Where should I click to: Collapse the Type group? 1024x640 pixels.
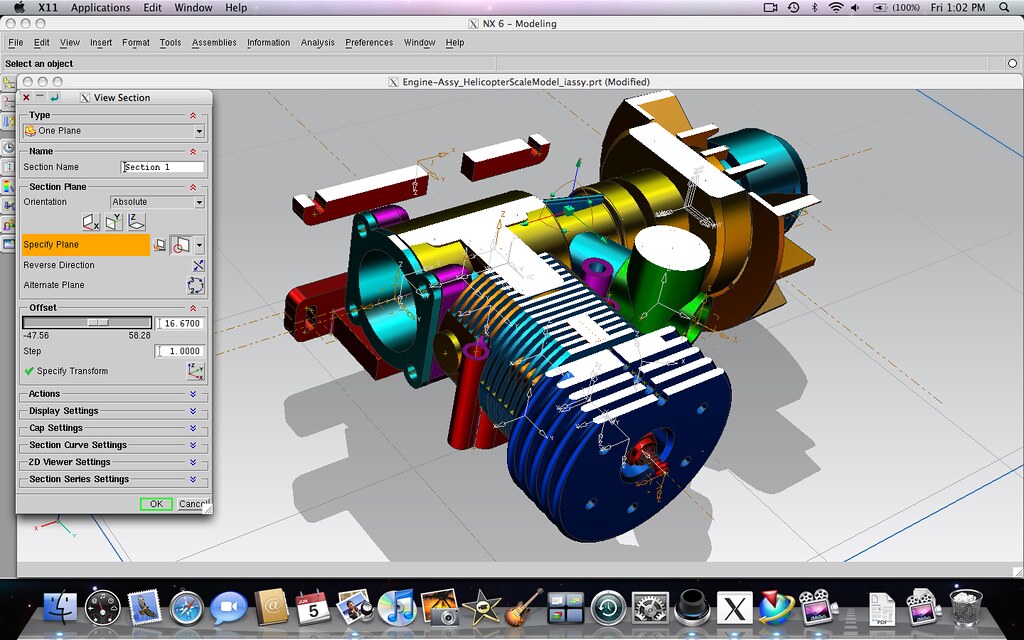(193, 116)
